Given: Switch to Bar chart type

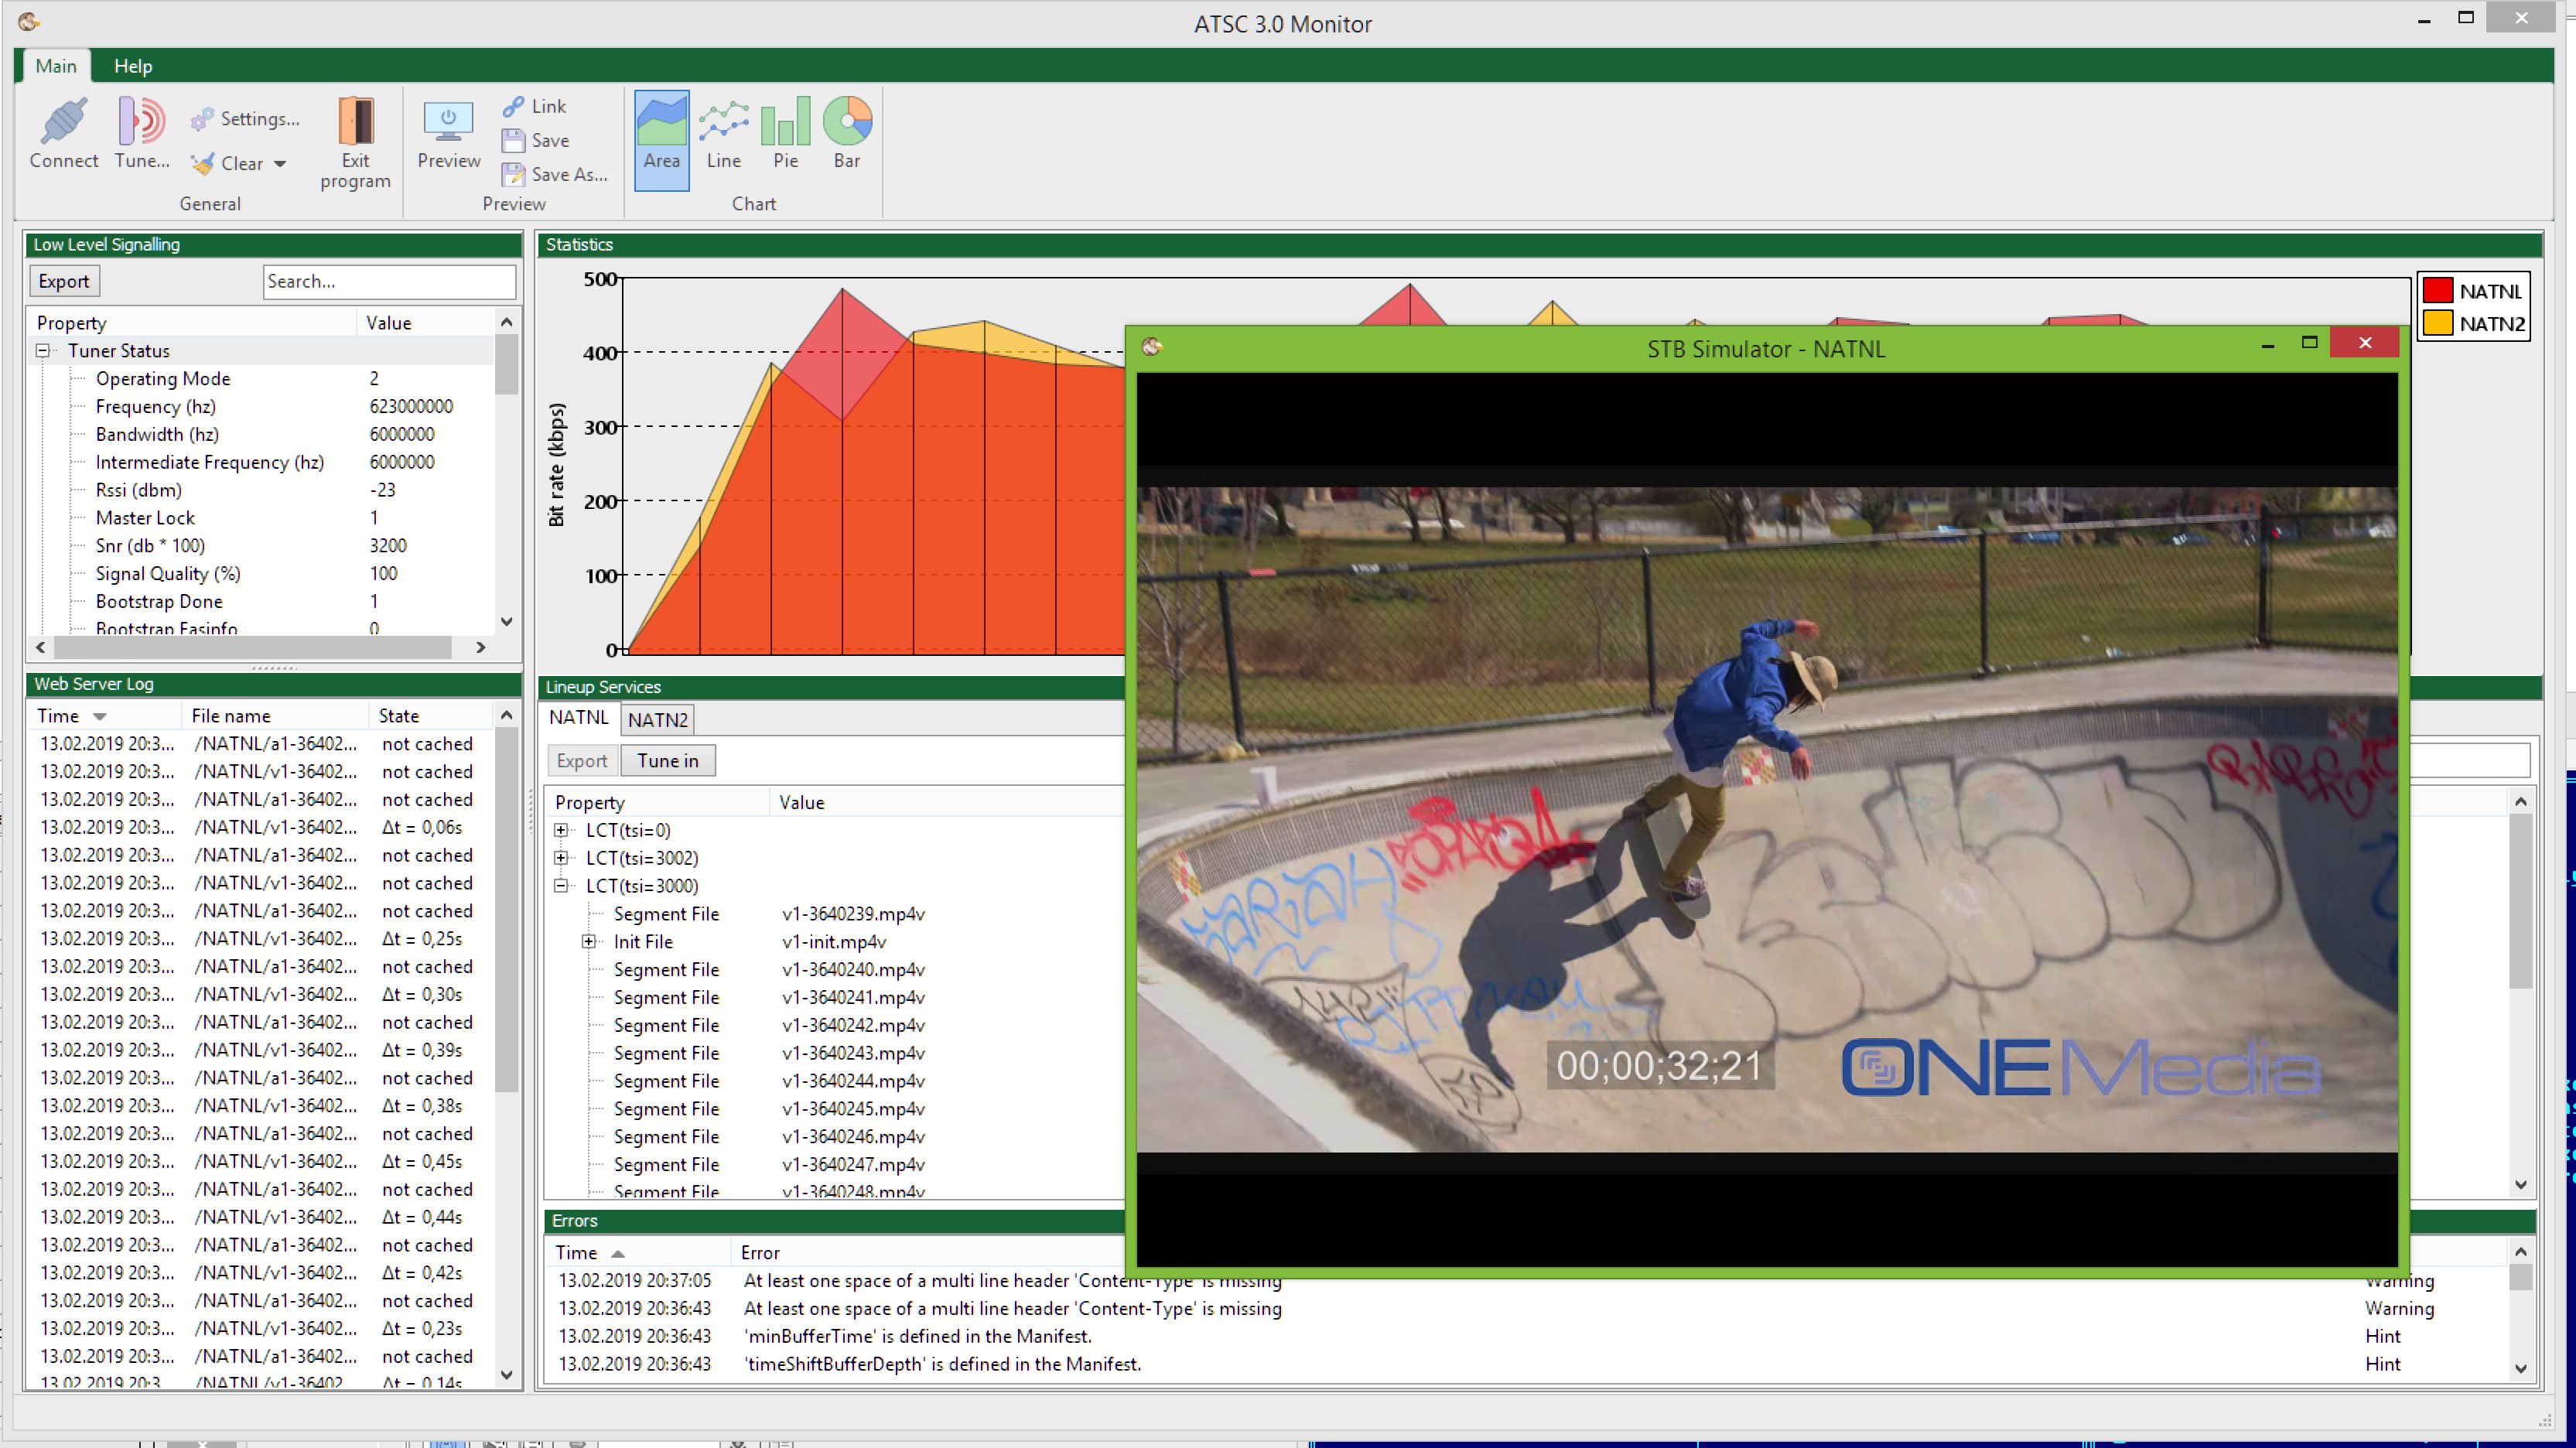Looking at the screenshot, I should pyautogui.click(x=847, y=123).
